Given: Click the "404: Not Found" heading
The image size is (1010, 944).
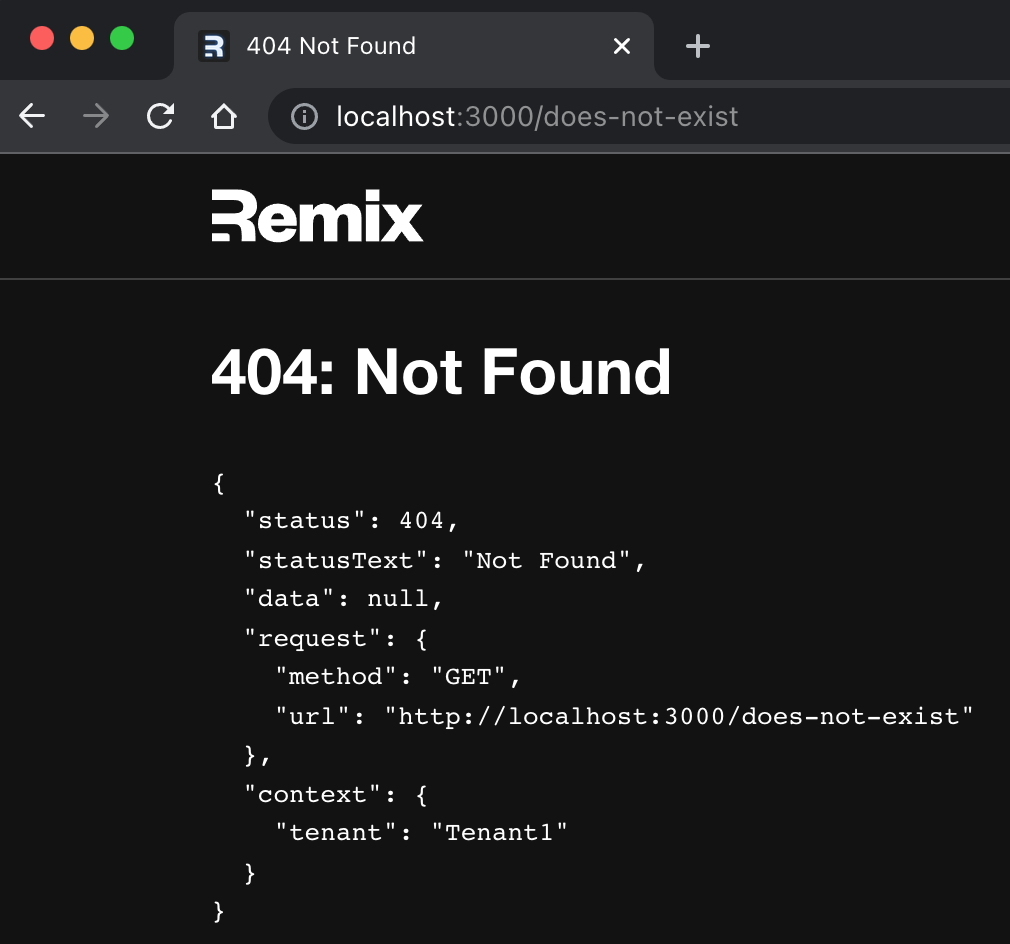Looking at the screenshot, I should [441, 372].
